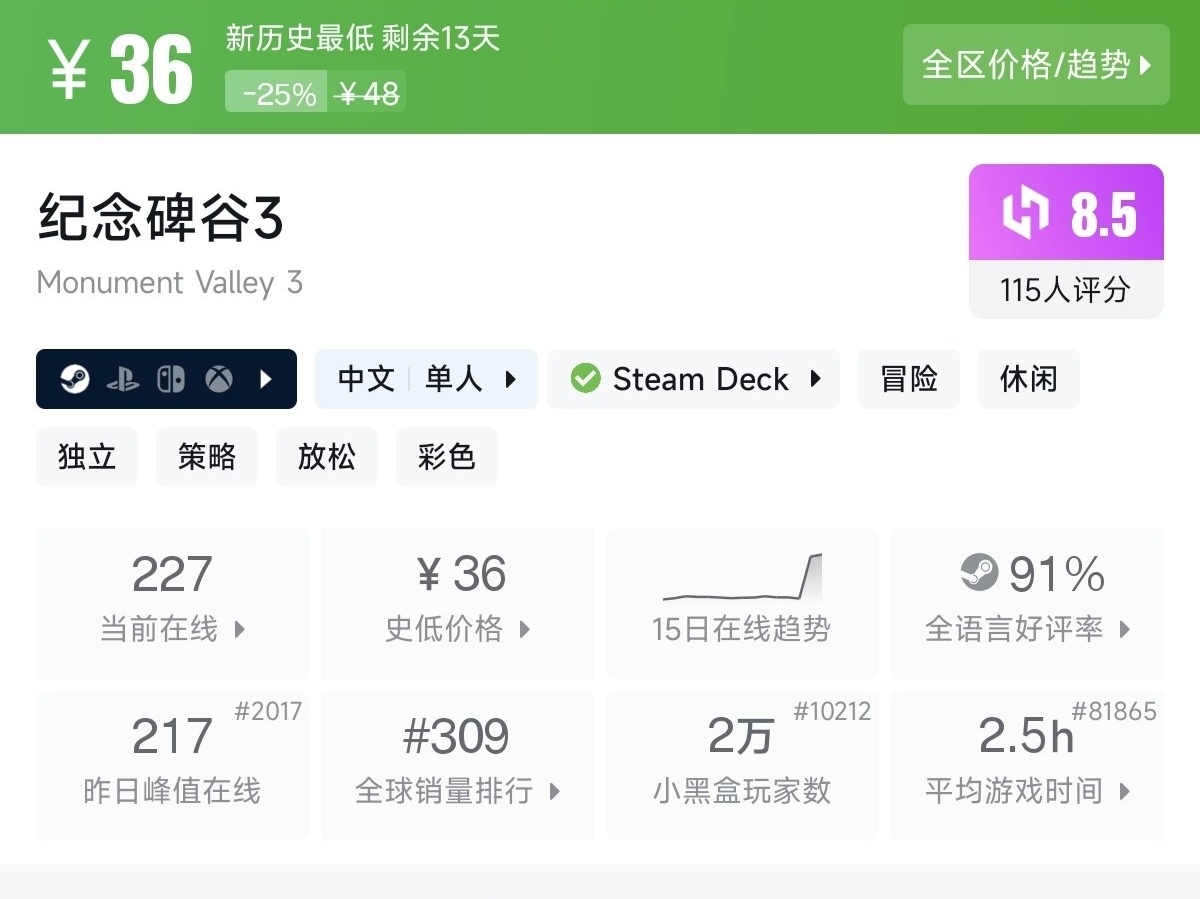The image size is (1200, 899).
Task: Open the 平均游戏时间 average playtime stat
Action: click(1027, 765)
